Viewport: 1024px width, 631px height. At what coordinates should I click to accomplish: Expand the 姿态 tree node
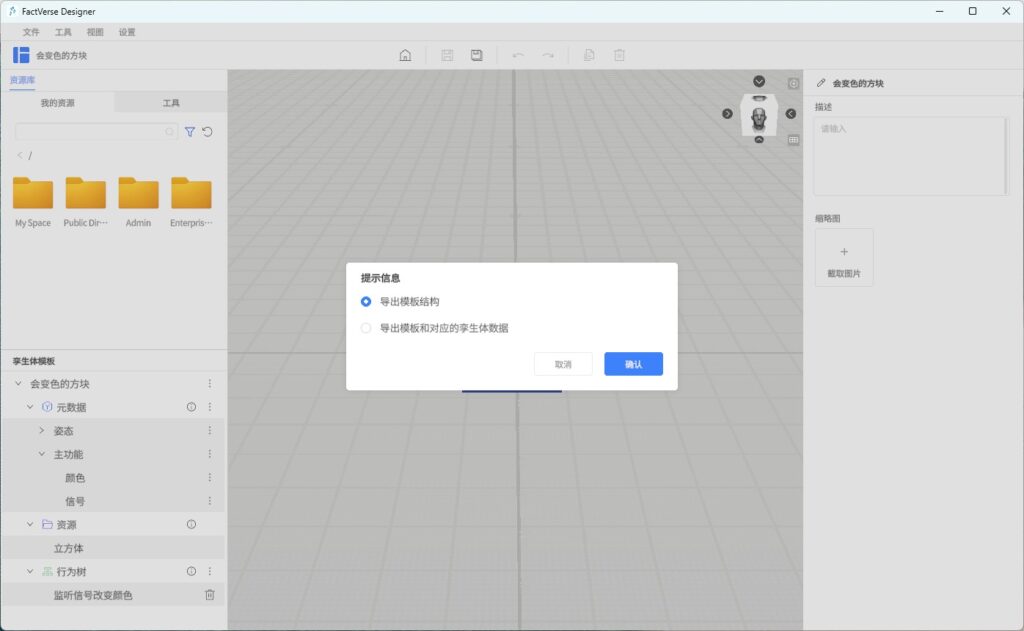(x=41, y=431)
